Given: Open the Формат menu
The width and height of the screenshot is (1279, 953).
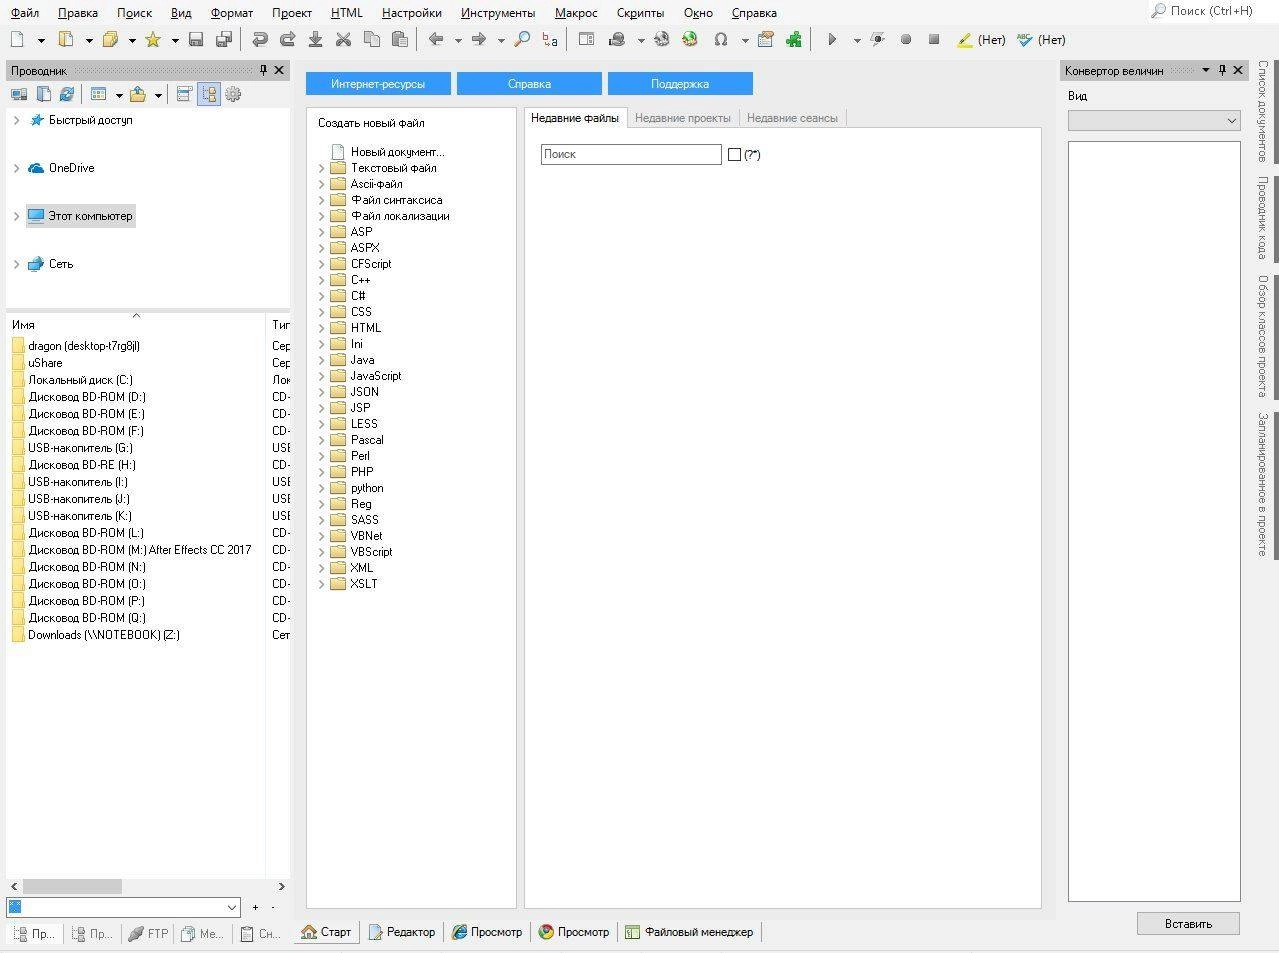Looking at the screenshot, I should [x=232, y=13].
